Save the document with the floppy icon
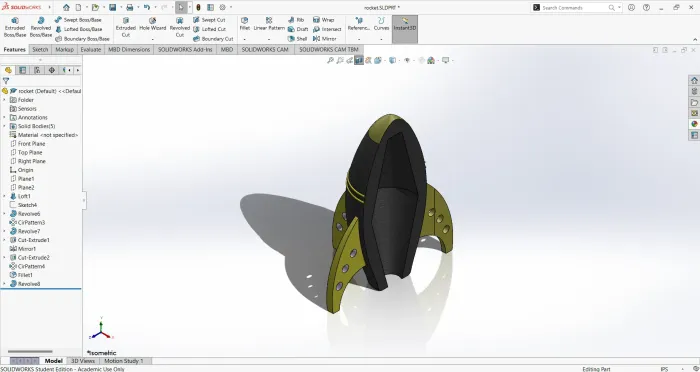This screenshot has width=700, height=372. pyautogui.click(x=112, y=7)
